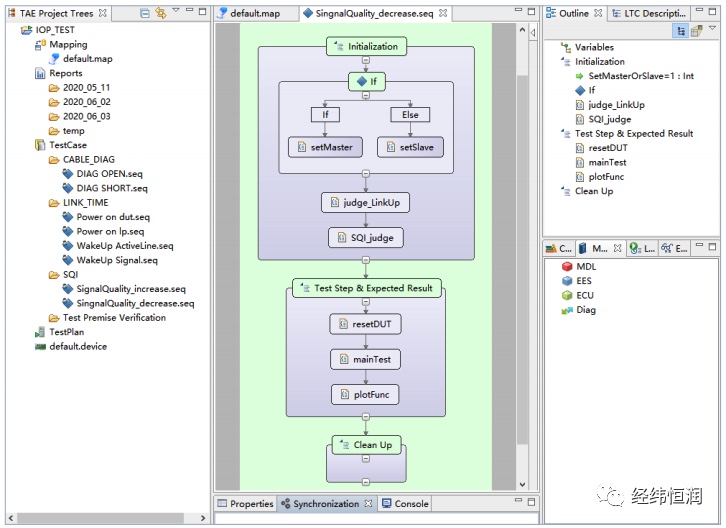The height and width of the screenshot is (528, 726).
Task: Select the If branch box
Action: (325, 115)
